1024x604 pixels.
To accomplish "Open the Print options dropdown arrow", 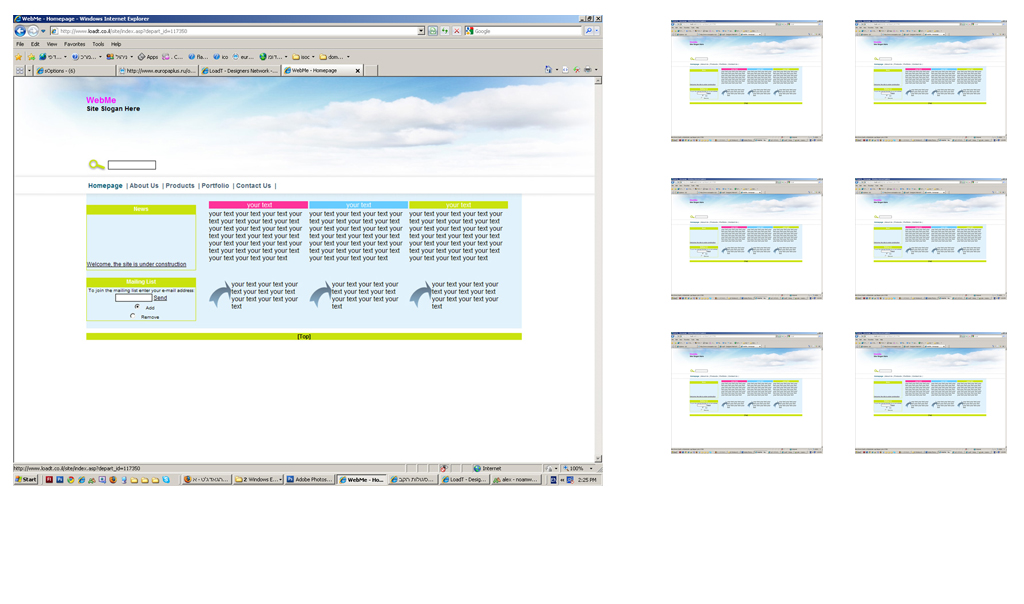I will pyautogui.click(x=596, y=69).
